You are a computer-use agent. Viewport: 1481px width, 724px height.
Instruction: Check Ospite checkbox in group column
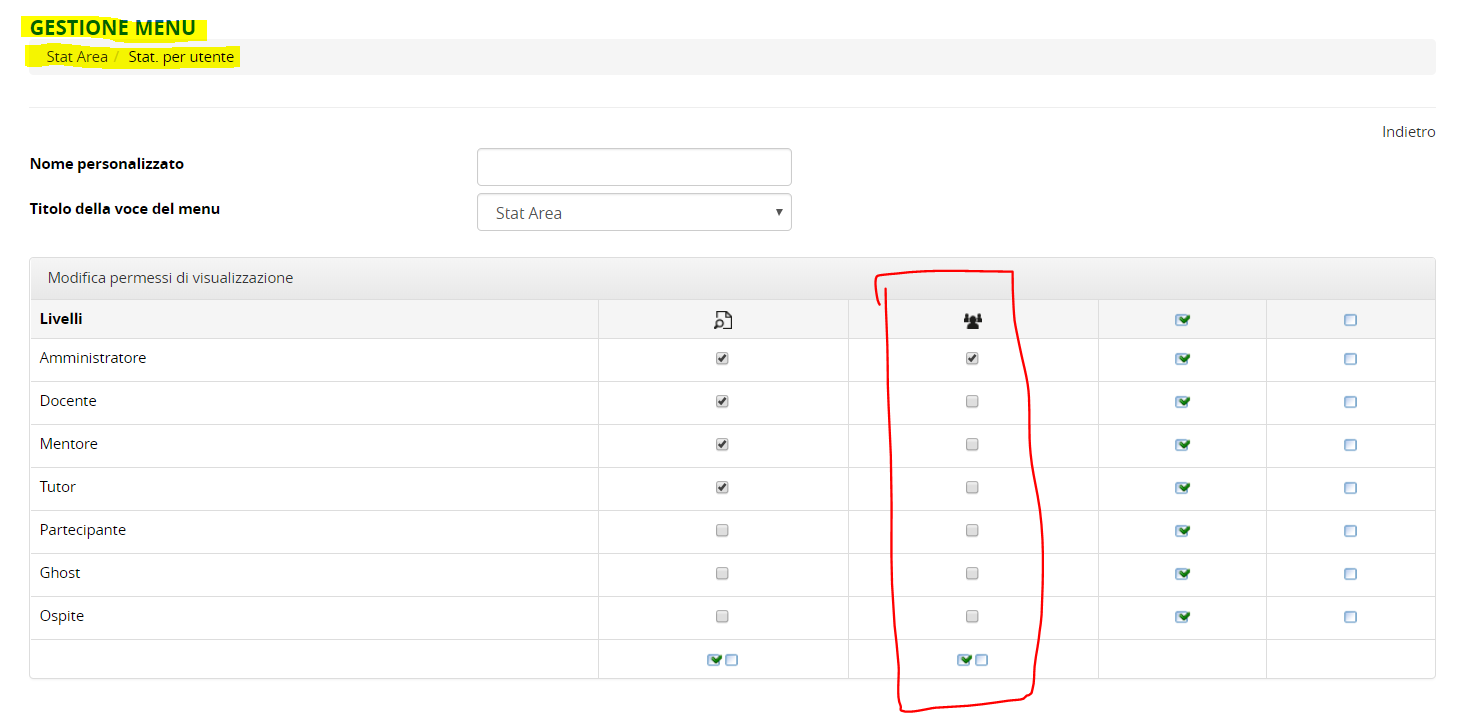972,617
